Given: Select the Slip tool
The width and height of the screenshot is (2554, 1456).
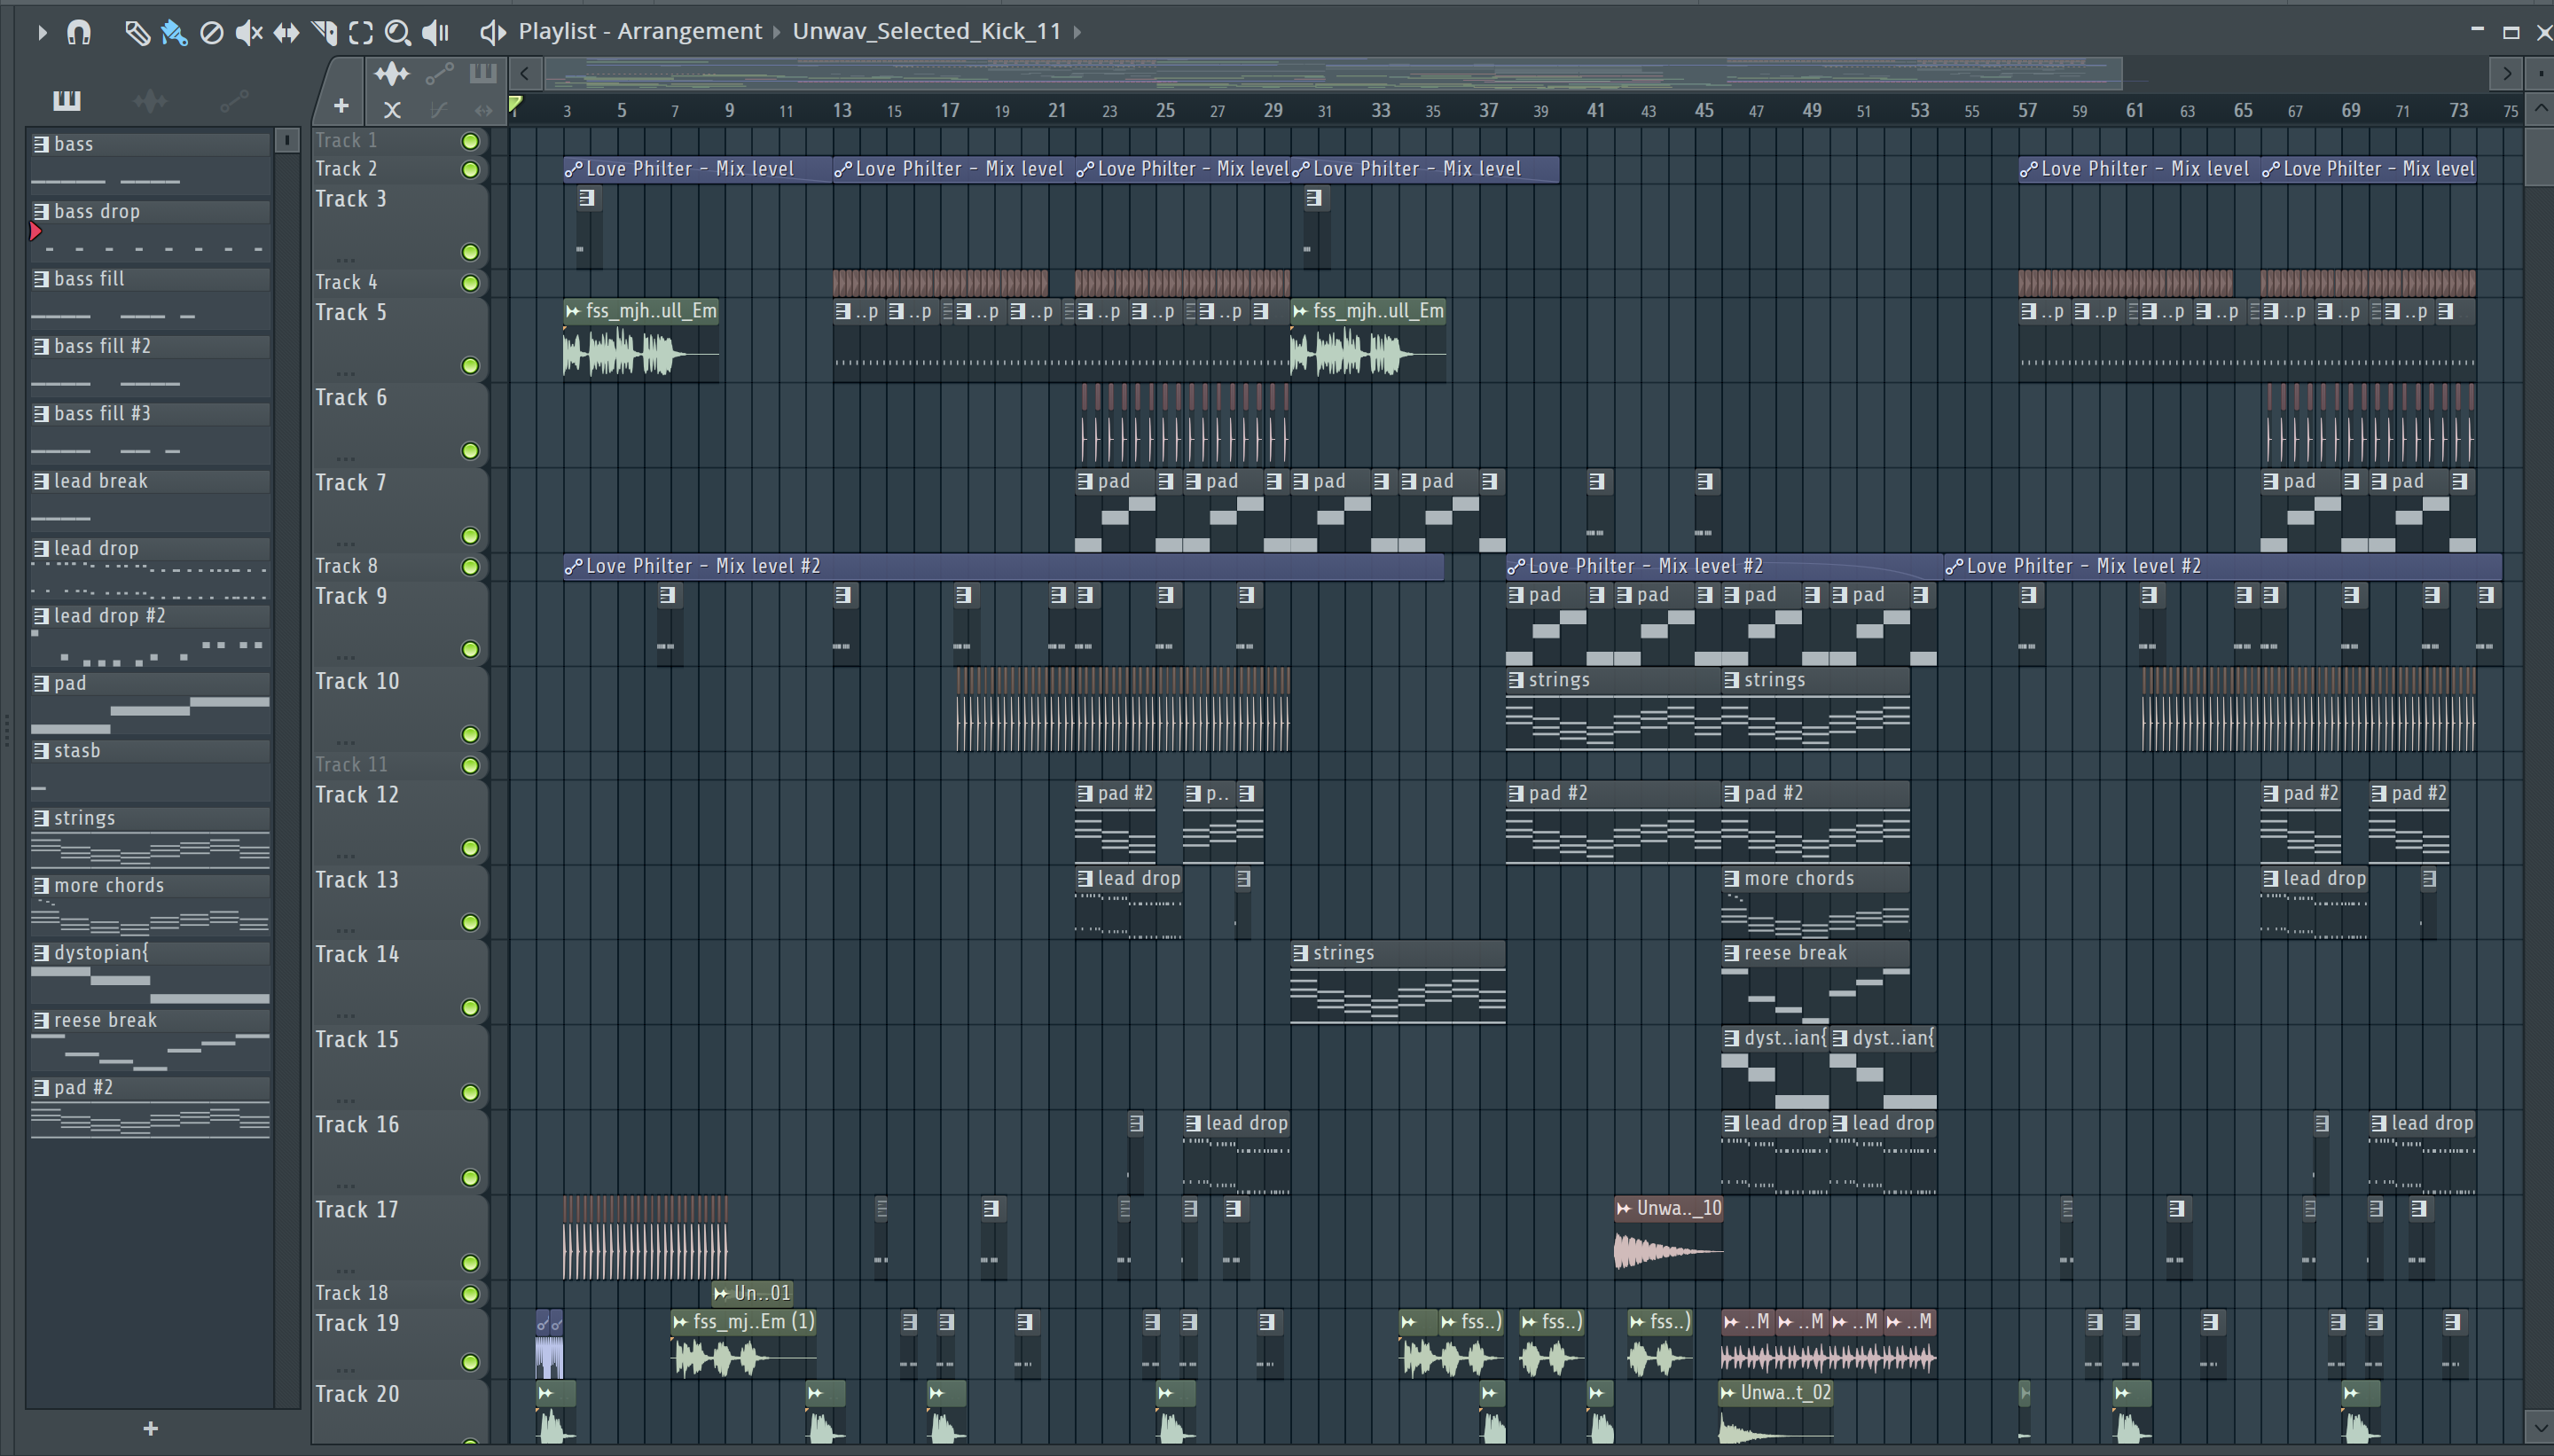Looking at the screenshot, I should 286,32.
